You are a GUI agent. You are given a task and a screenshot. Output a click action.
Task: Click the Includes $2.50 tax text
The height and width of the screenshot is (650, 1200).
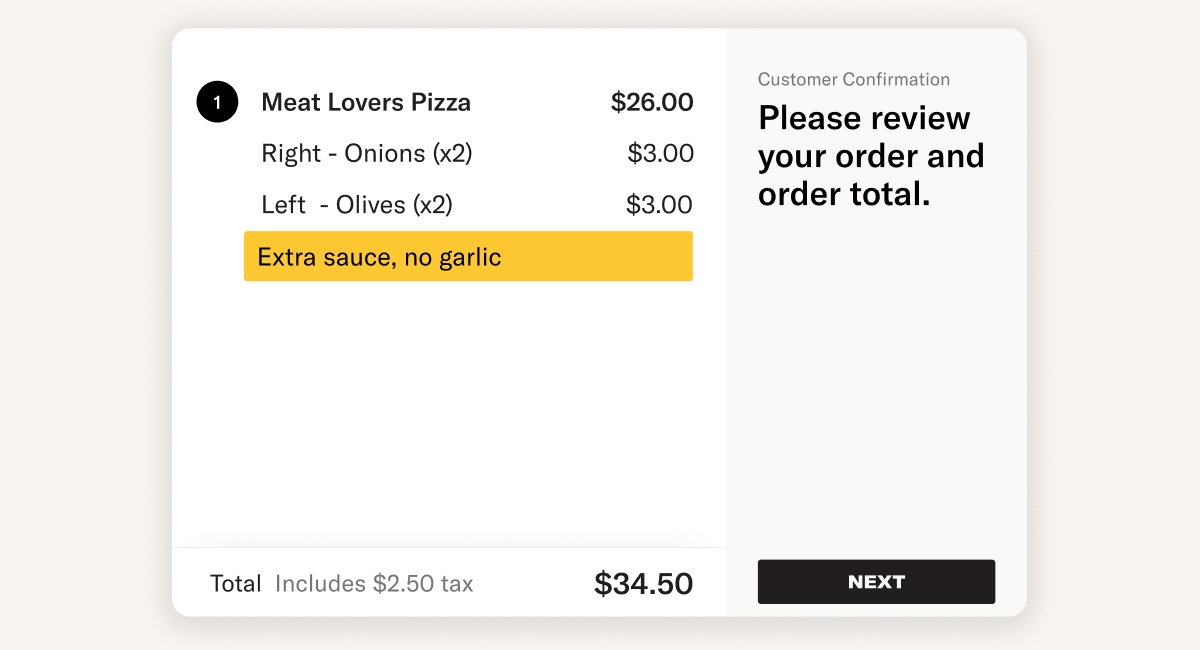[374, 584]
